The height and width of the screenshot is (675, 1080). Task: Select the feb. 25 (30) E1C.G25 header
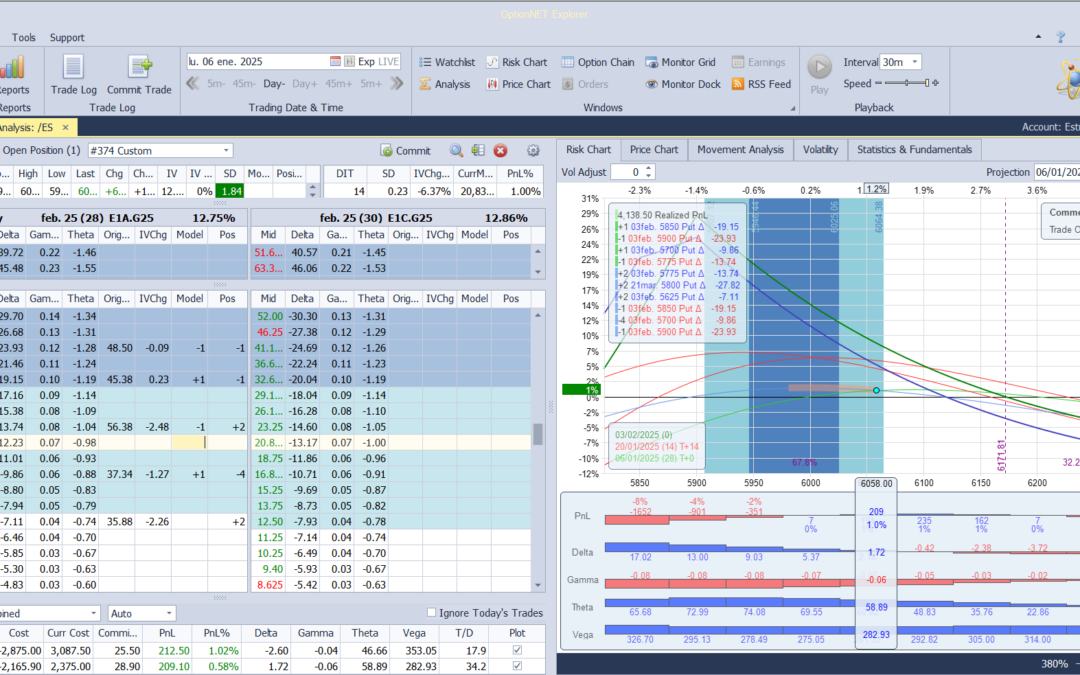[398, 218]
